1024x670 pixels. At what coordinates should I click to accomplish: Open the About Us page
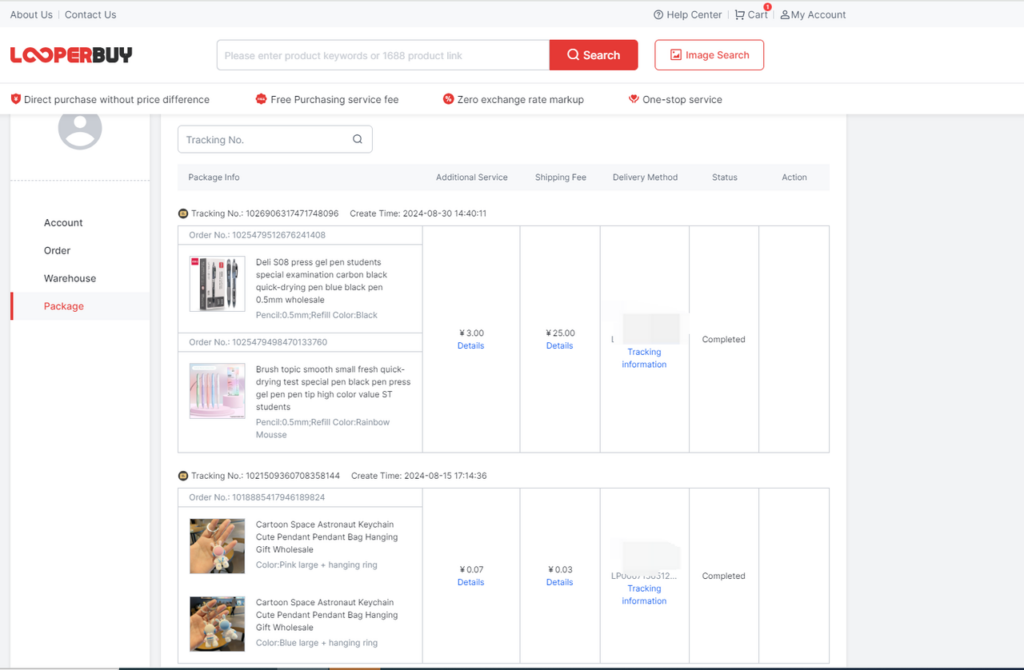tap(30, 14)
